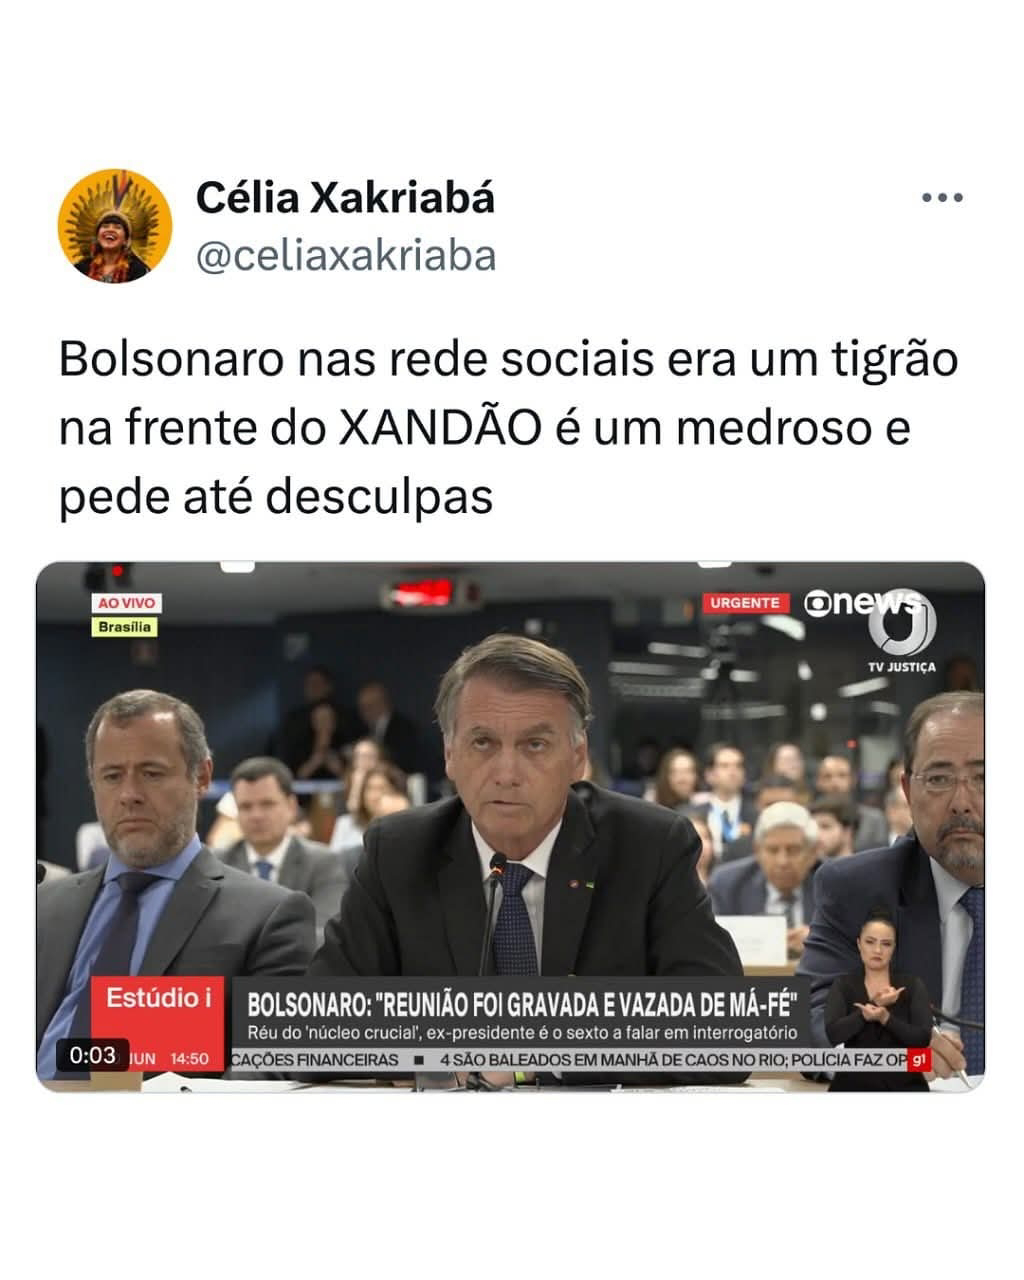Open Célia Xakriabá's profile avatar
Image resolution: width=1024 pixels, height=1280 pixels.
pyautogui.click(x=115, y=226)
